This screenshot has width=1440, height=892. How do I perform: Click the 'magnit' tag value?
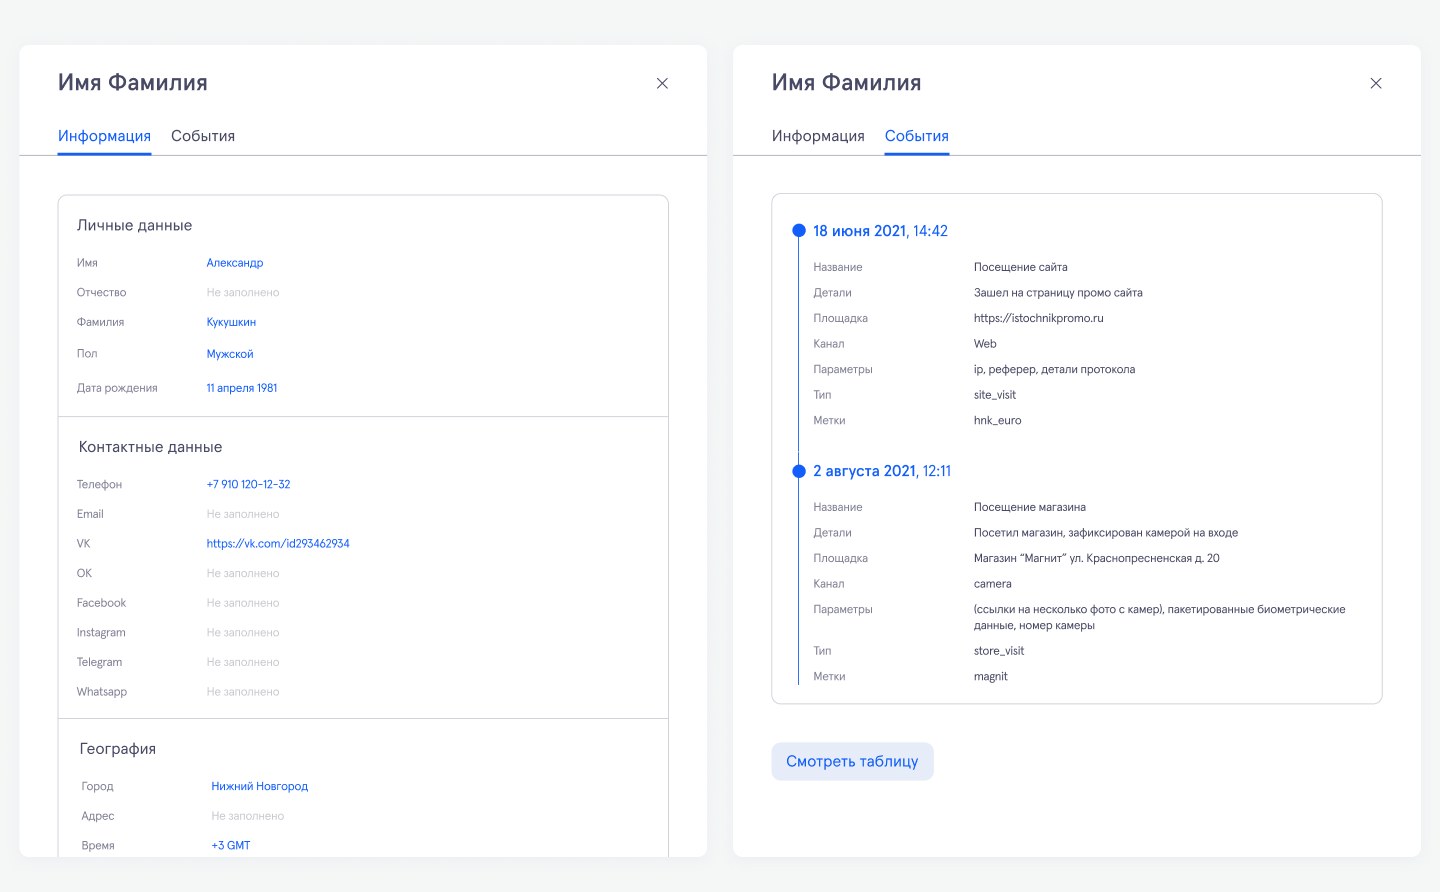[x=991, y=677]
